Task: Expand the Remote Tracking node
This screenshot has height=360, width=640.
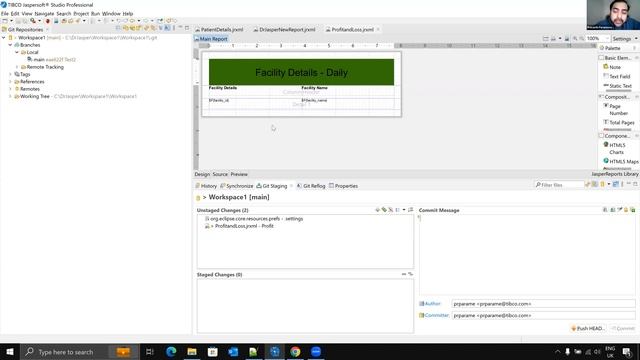Action: [x=17, y=67]
